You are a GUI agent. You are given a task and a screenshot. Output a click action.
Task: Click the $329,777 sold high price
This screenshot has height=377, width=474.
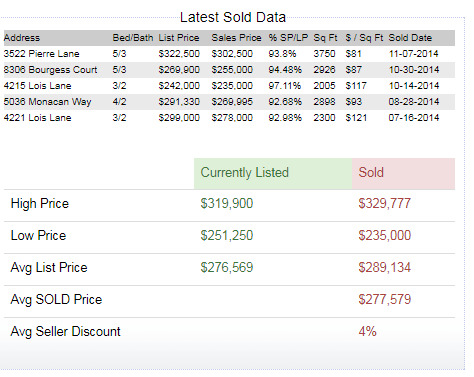tap(385, 204)
